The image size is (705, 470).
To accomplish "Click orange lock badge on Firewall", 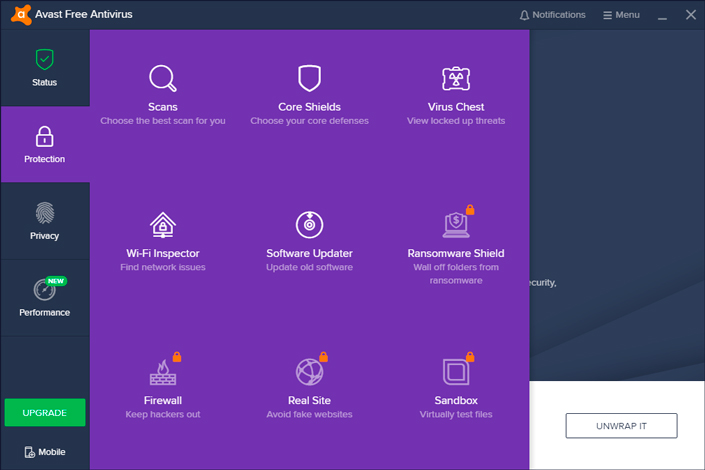I will pyautogui.click(x=177, y=357).
